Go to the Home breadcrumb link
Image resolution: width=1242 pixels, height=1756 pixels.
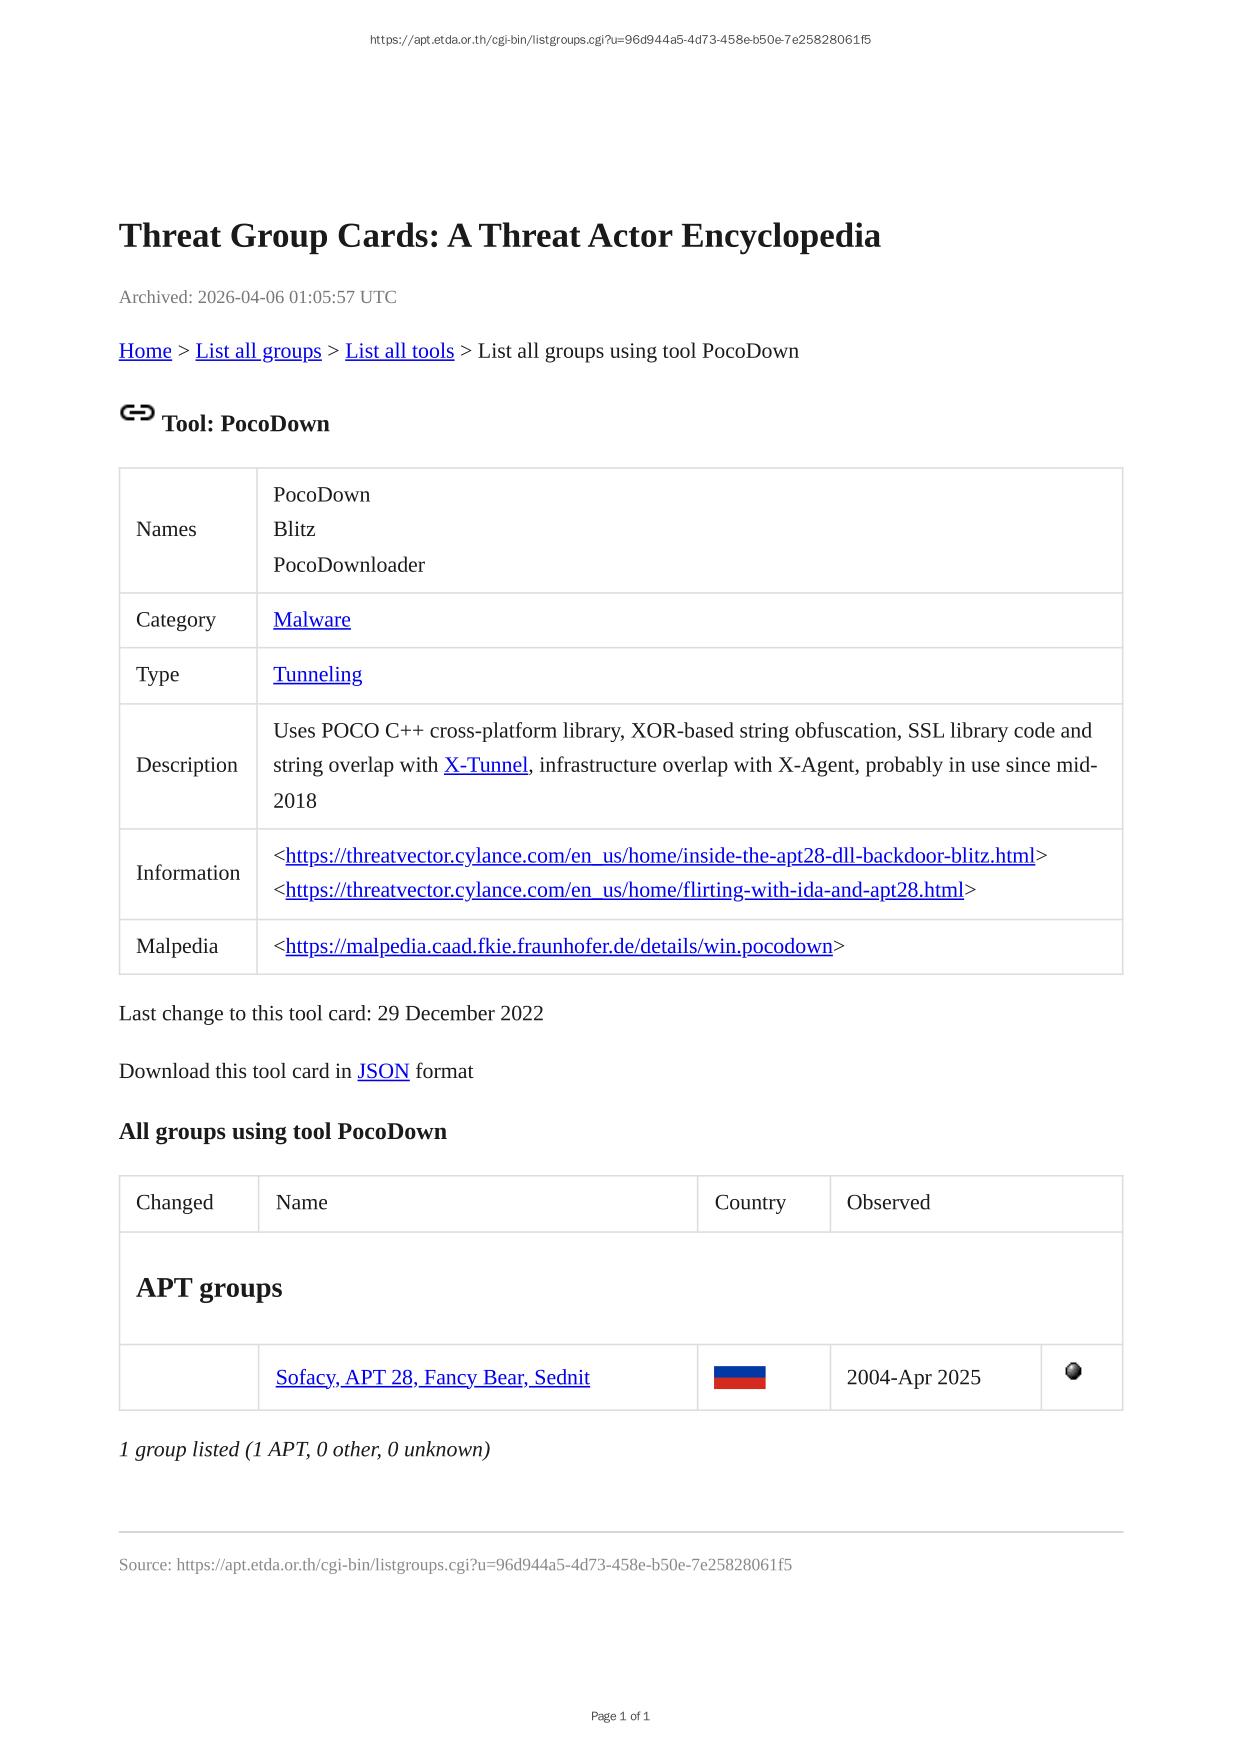pyautogui.click(x=145, y=351)
